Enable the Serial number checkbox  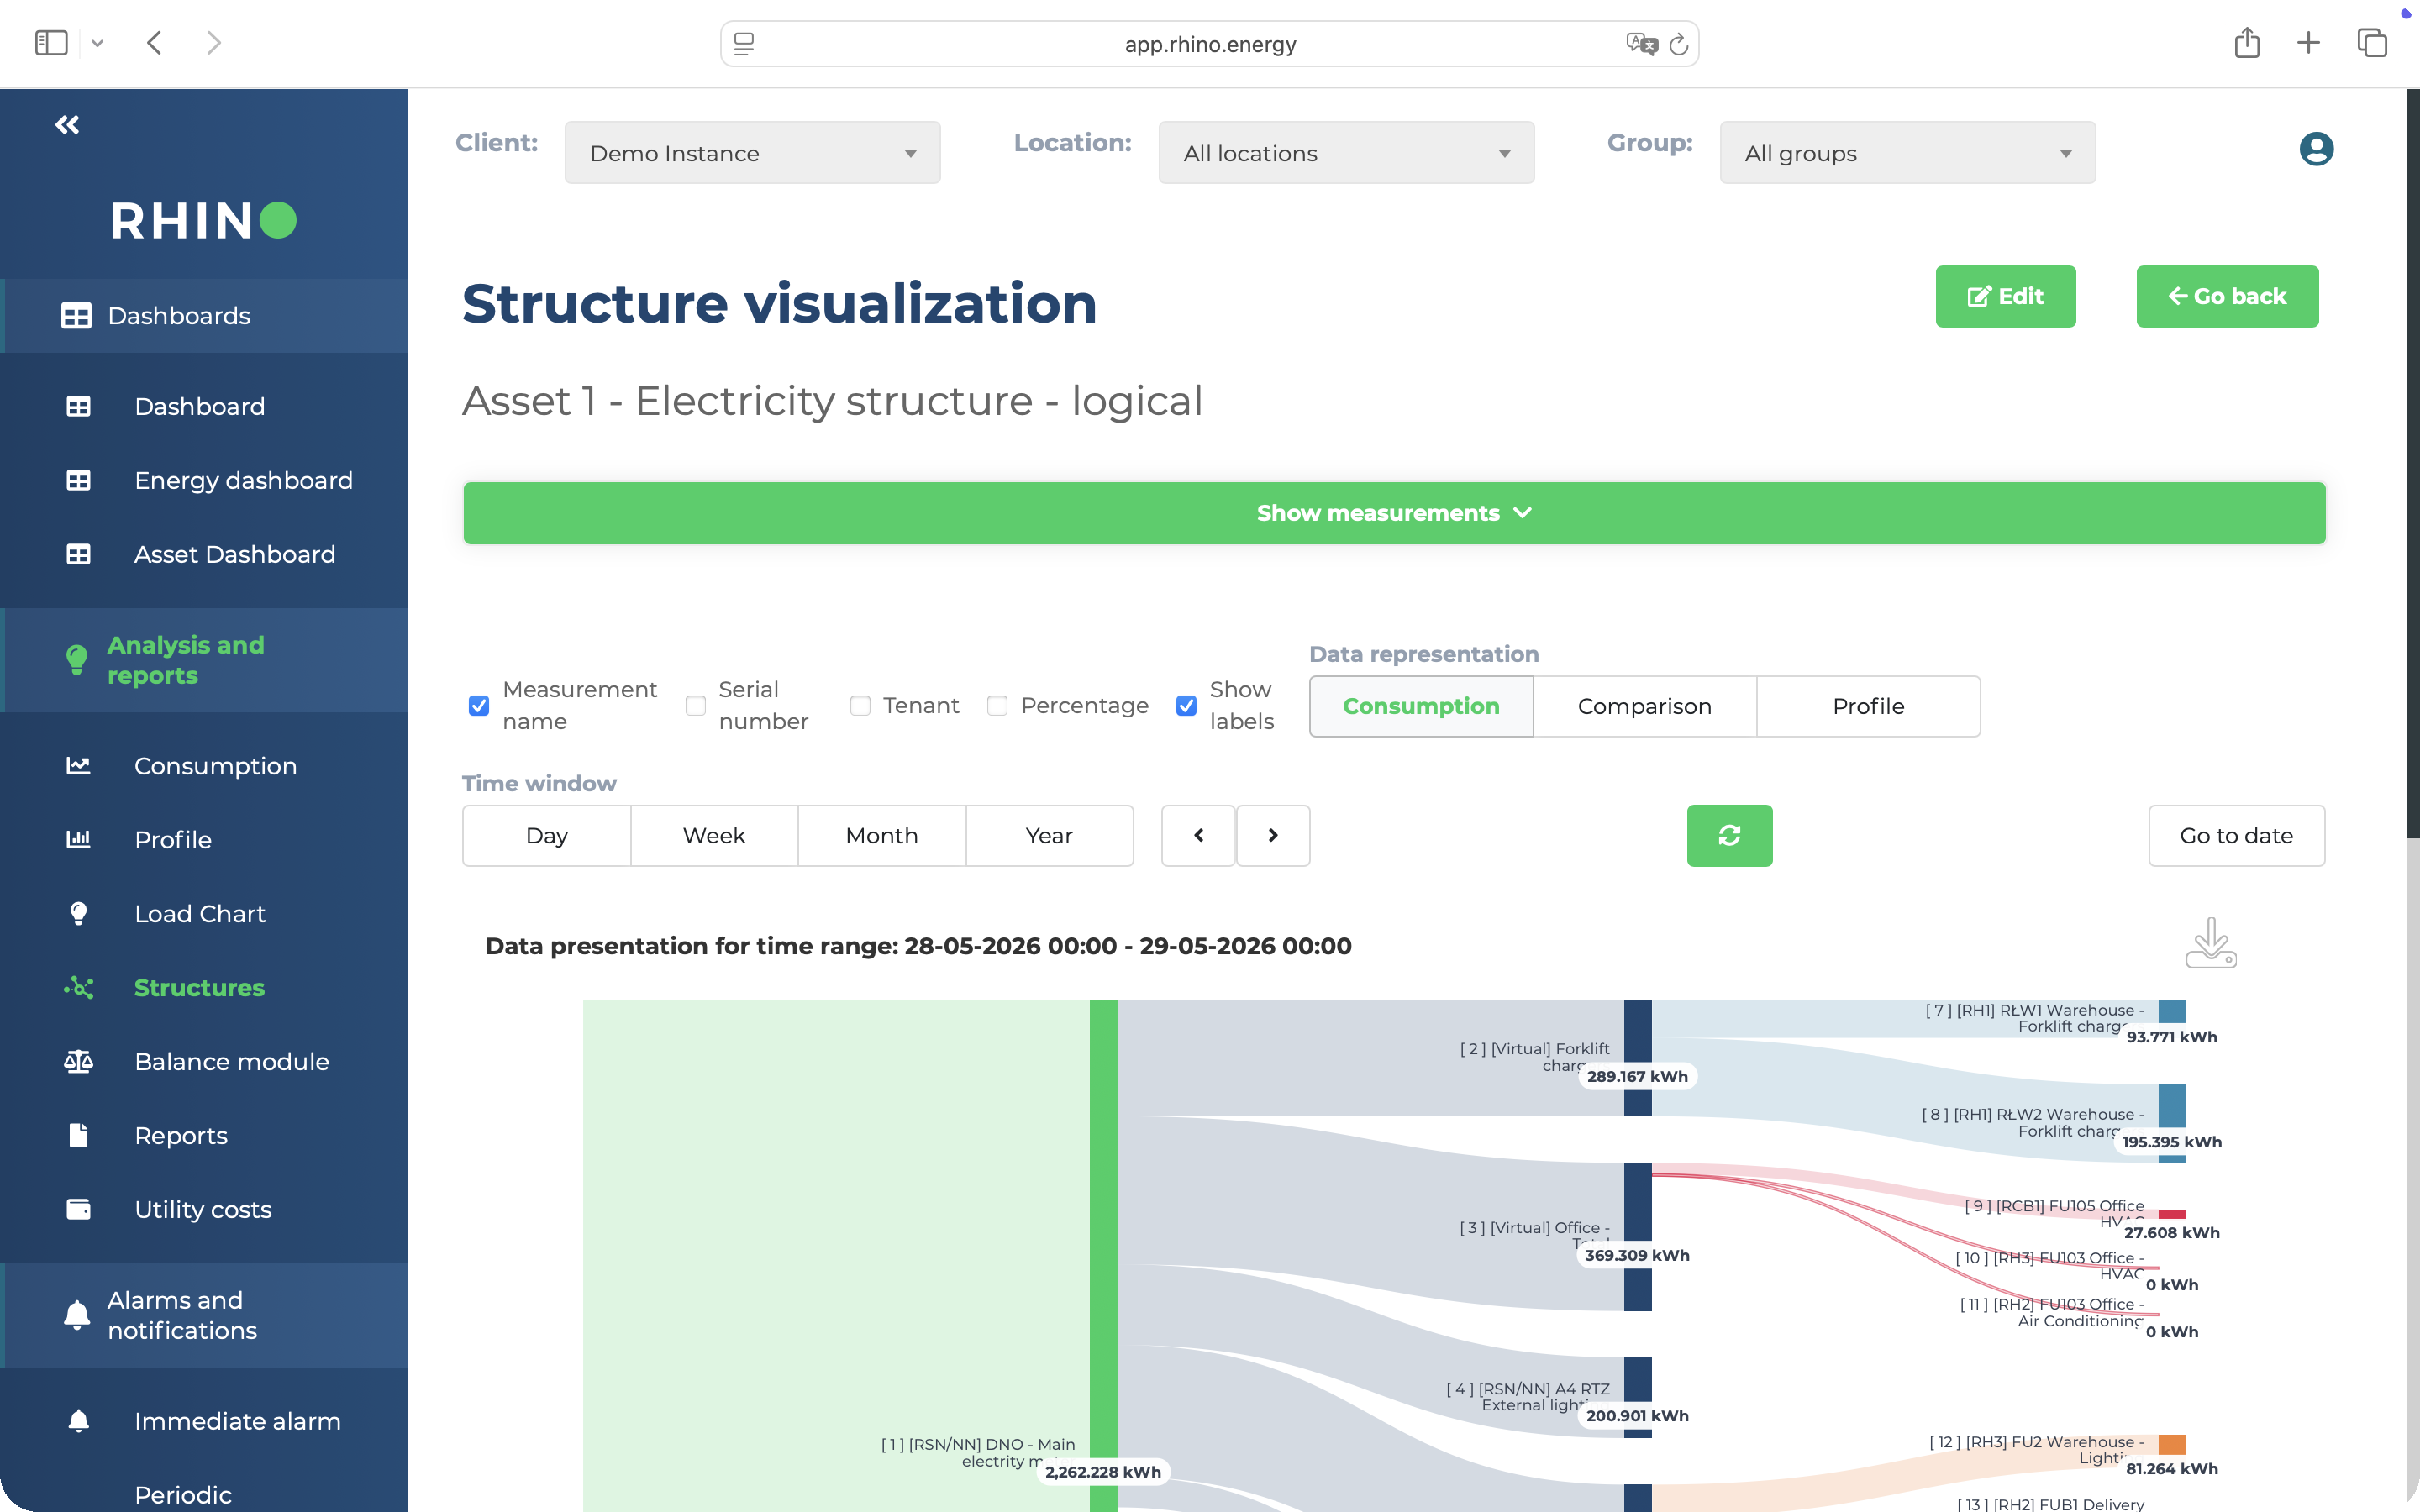point(695,706)
